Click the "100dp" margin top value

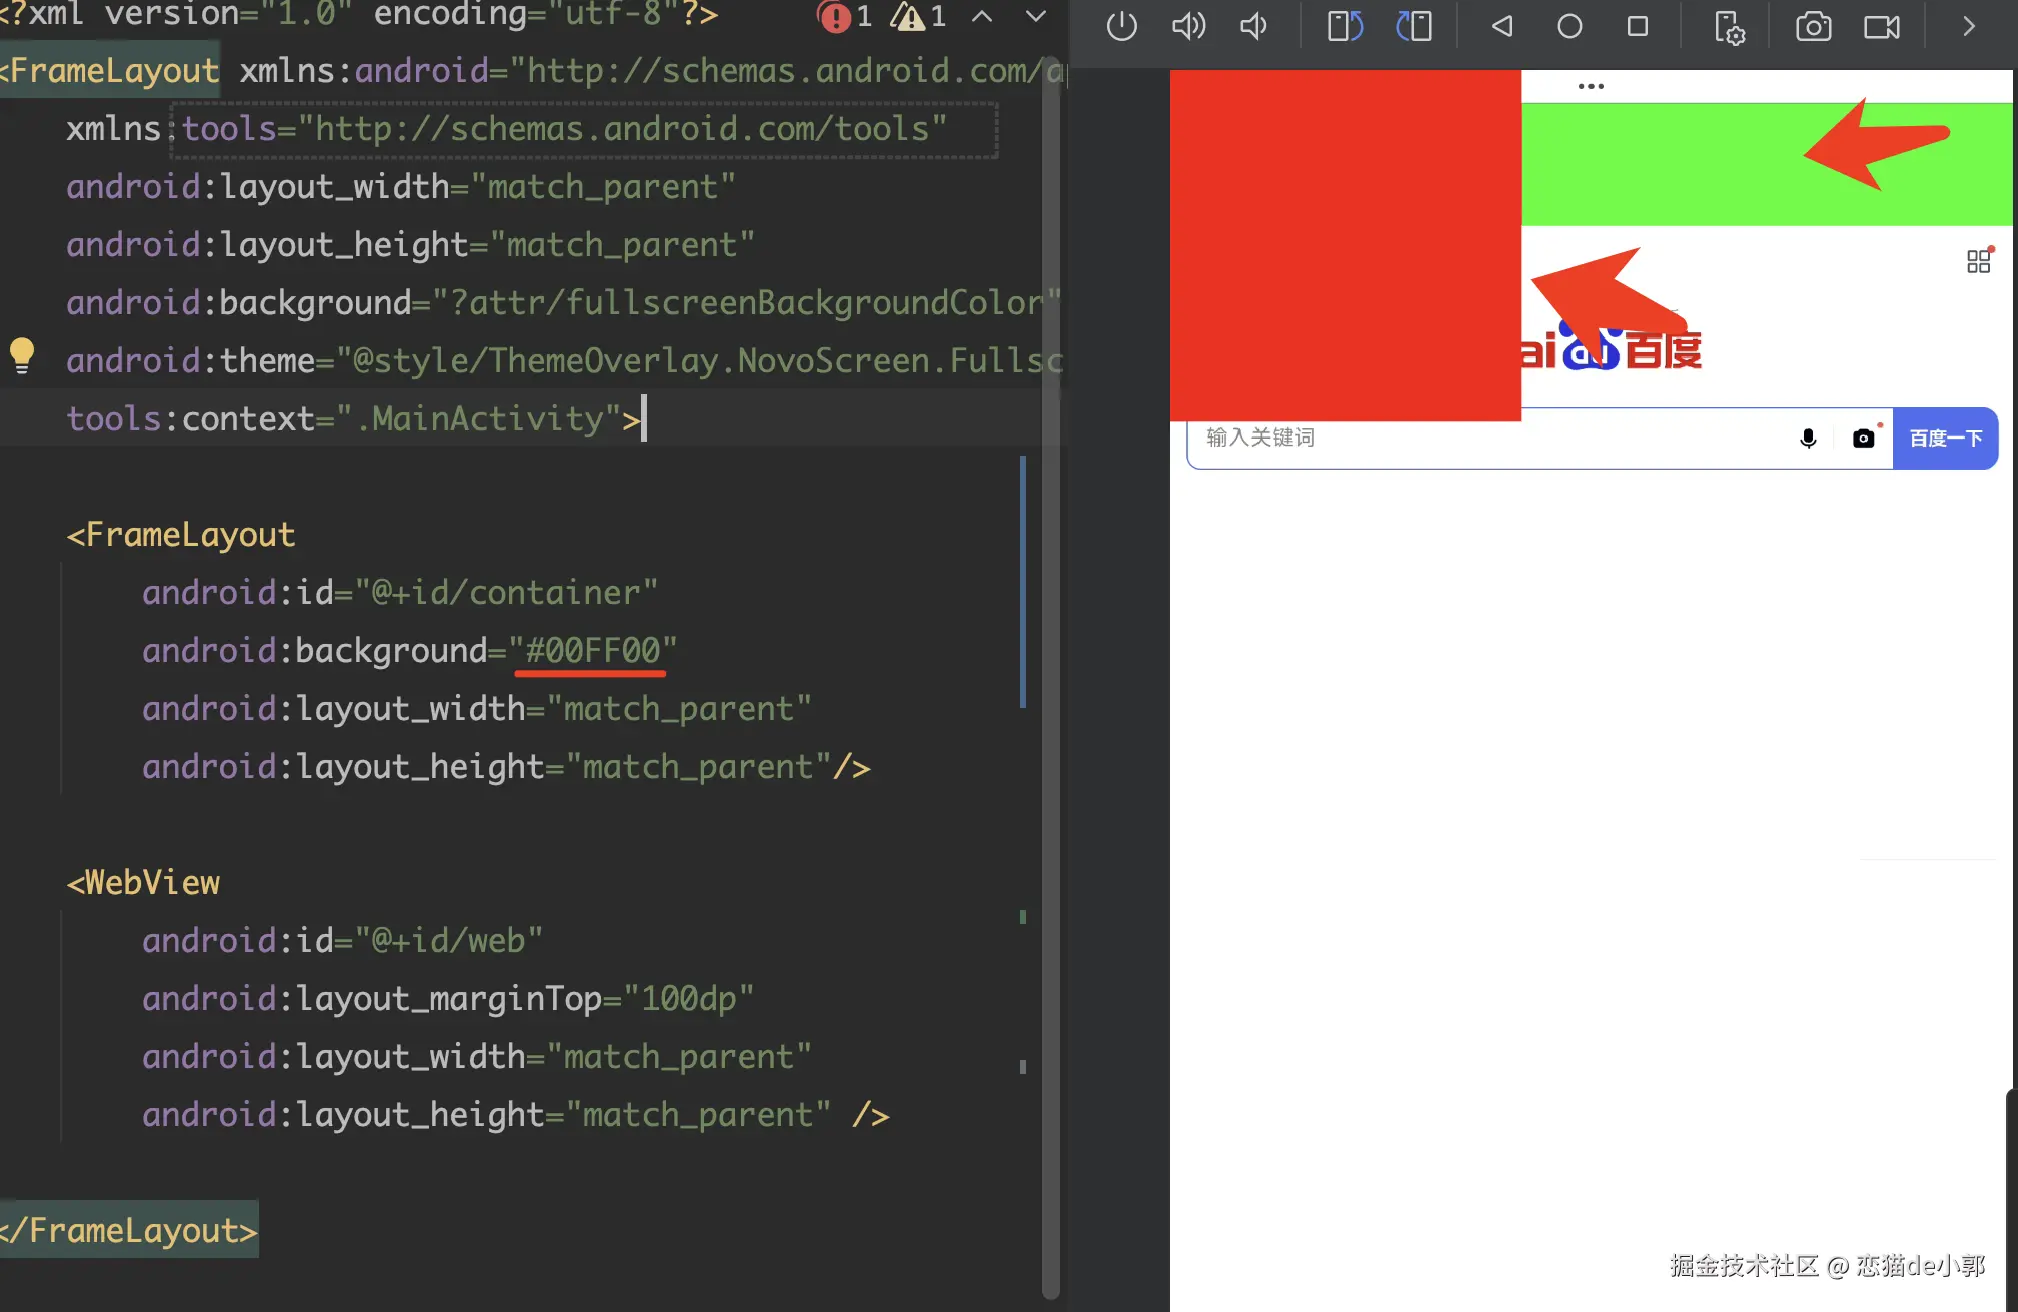coord(688,999)
